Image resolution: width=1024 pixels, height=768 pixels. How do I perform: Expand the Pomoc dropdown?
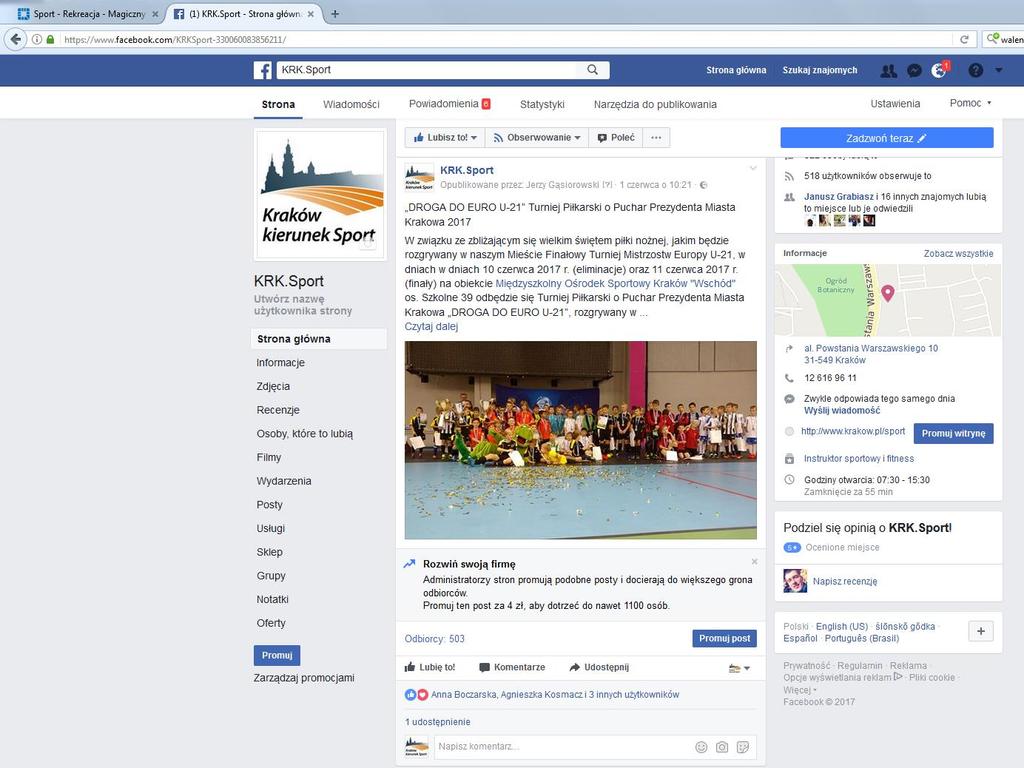click(970, 103)
